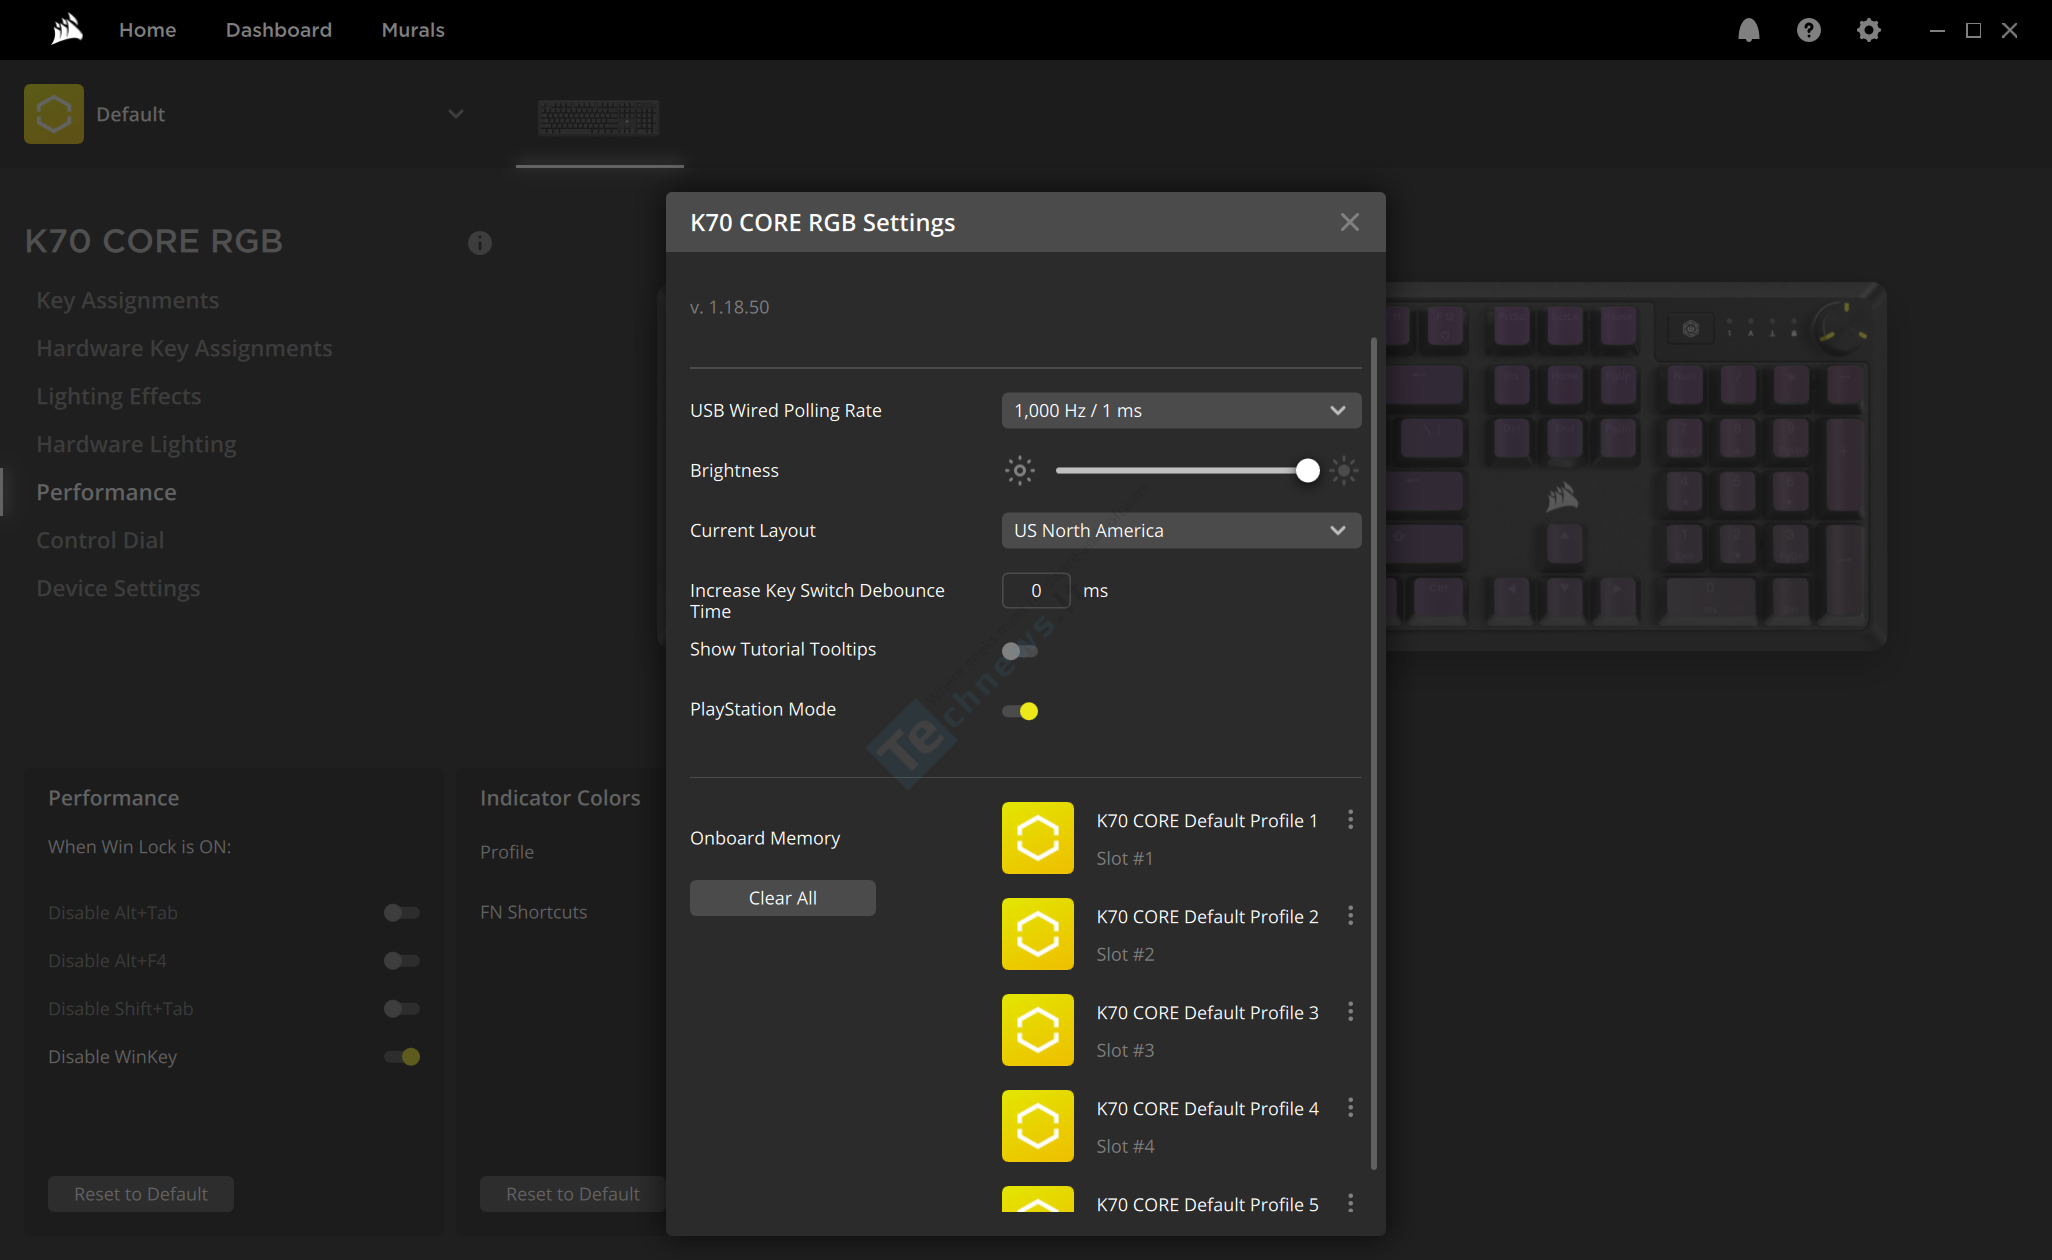Close the K70 CORE RGB Settings dialog
Image resolution: width=2052 pixels, height=1260 pixels.
(1350, 222)
